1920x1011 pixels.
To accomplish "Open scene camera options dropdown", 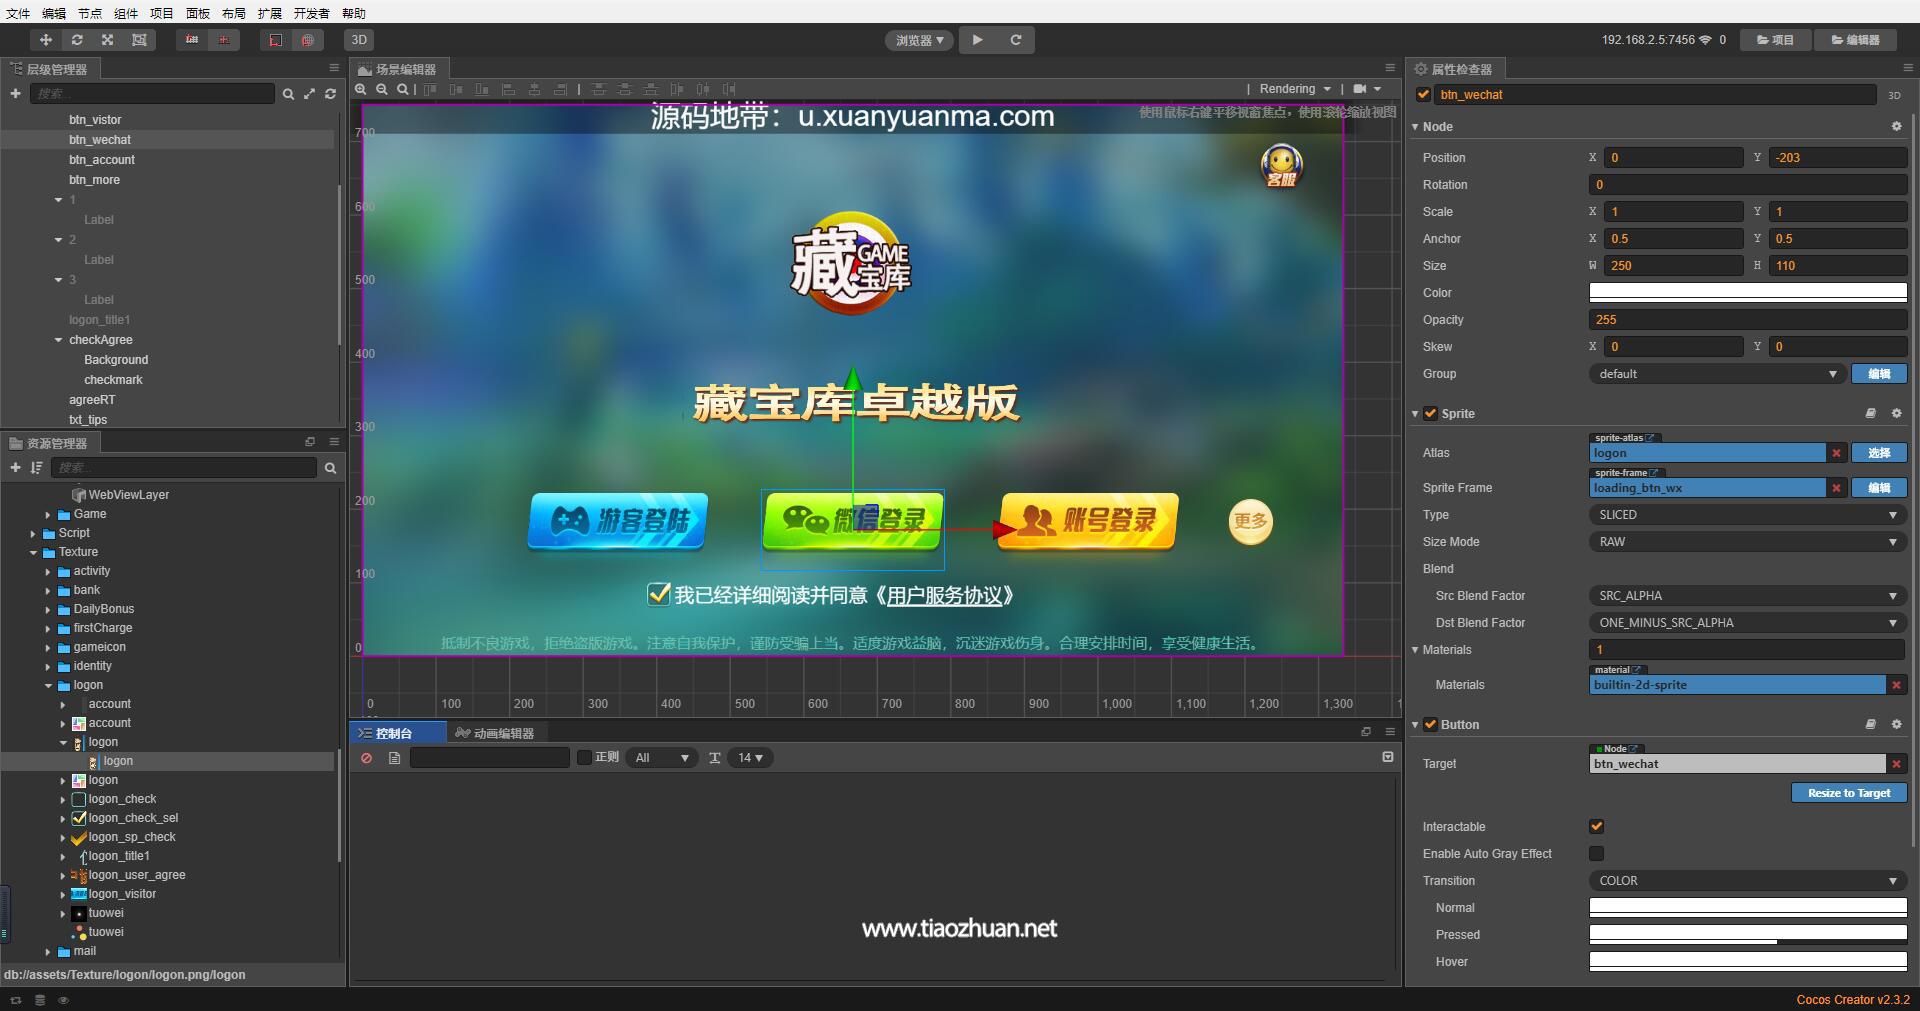I will (1367, 89).
